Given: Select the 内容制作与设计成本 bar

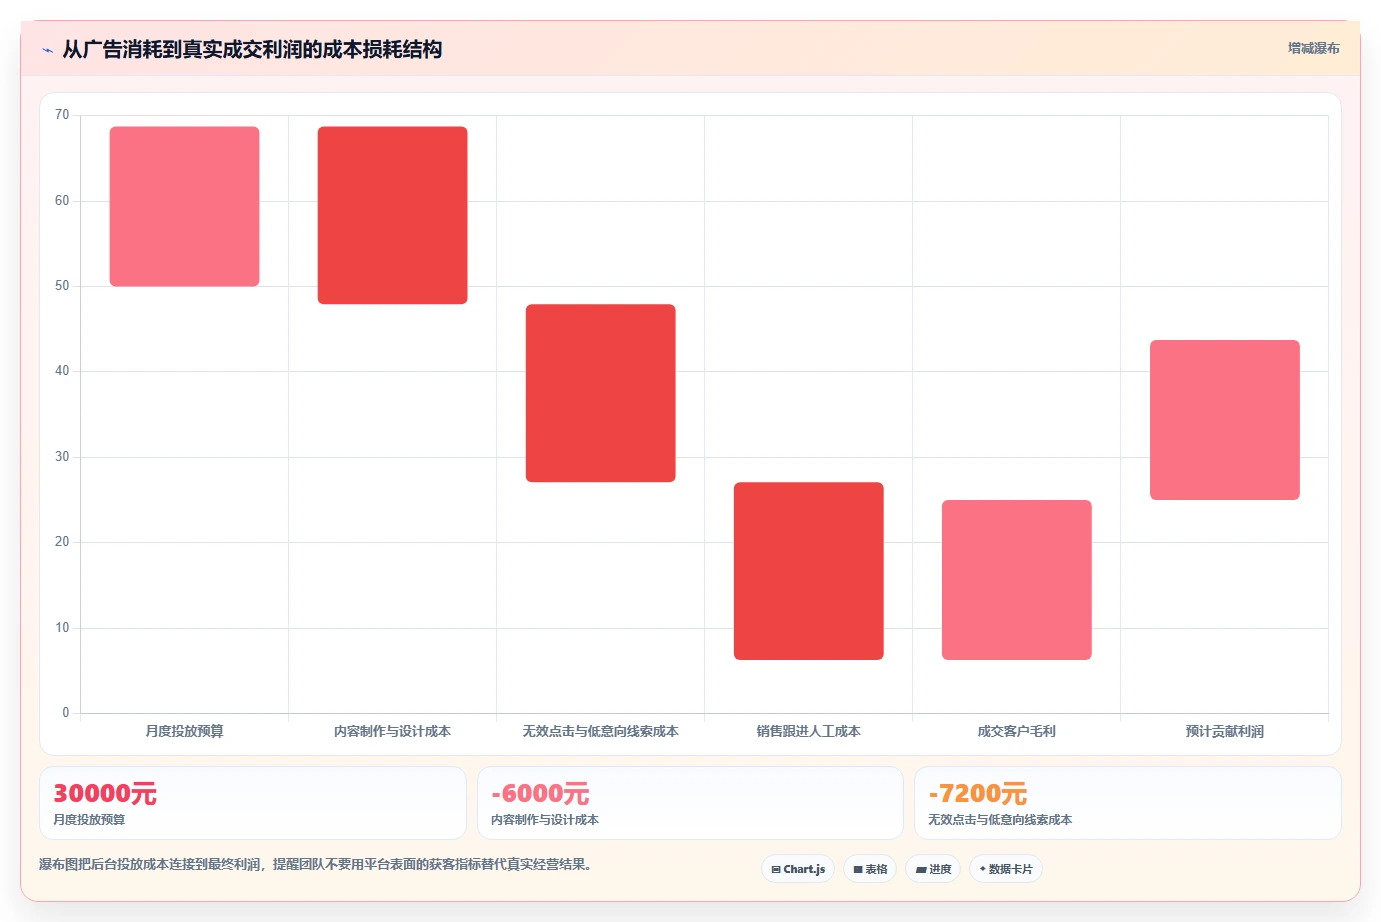Looking at the screenshot, I should (393, 215).
